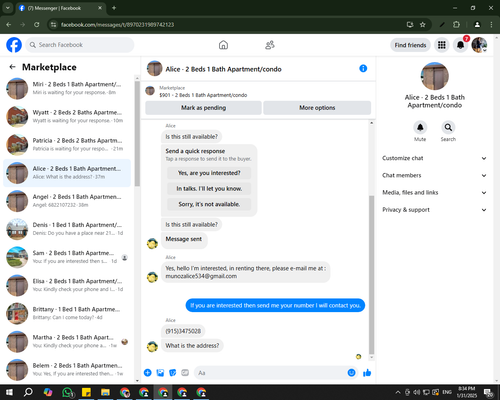This screenshot has height=400, width=500.
Task: Select the 'What is the address?' message
Action: coord(192,346)
